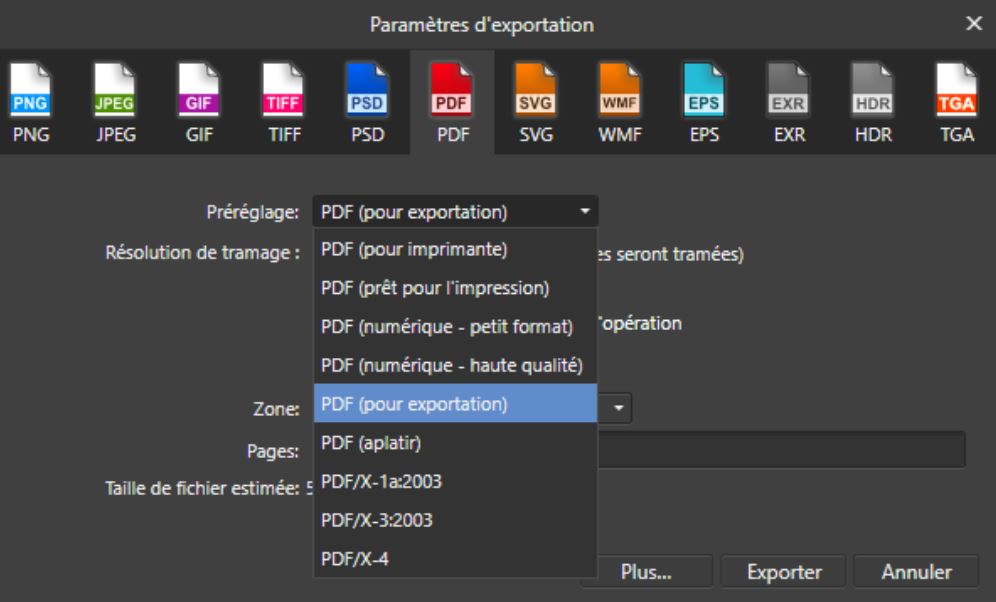Select the TIFF format icon

[x=283, y=102]
